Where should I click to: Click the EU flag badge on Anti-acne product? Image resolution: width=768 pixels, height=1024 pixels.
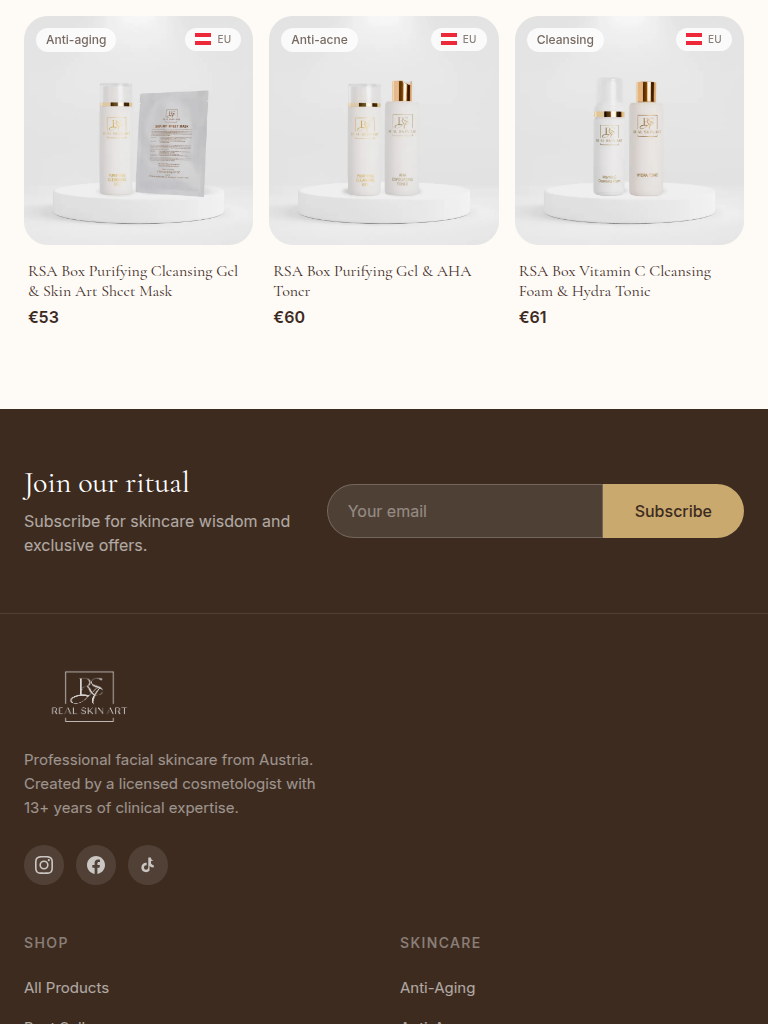pos(458,39)
